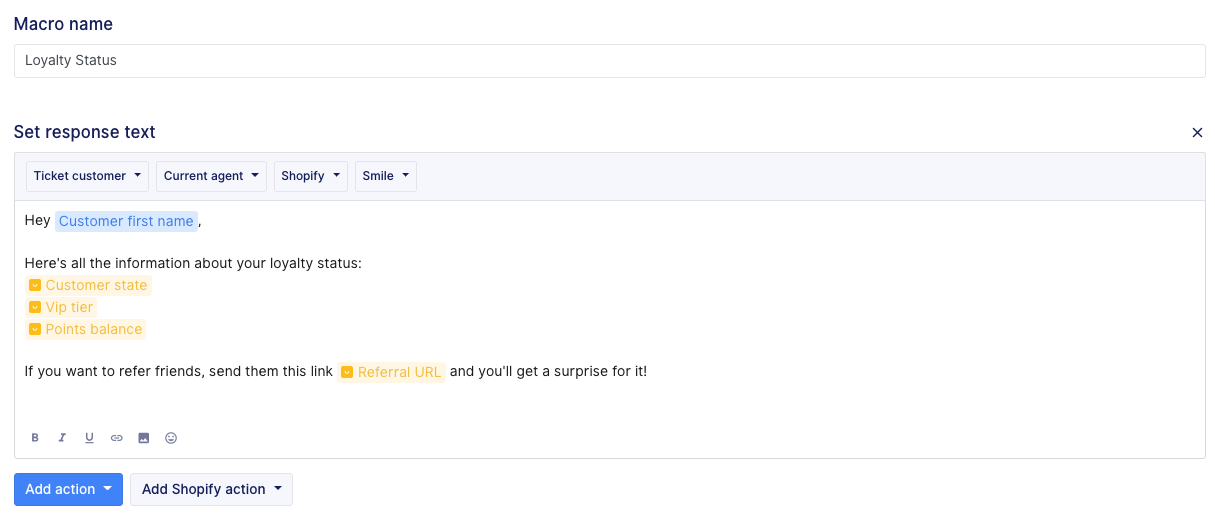Insert an image into the response
The height and width of the screenshot is (523, 1215).
click(143, 438)
